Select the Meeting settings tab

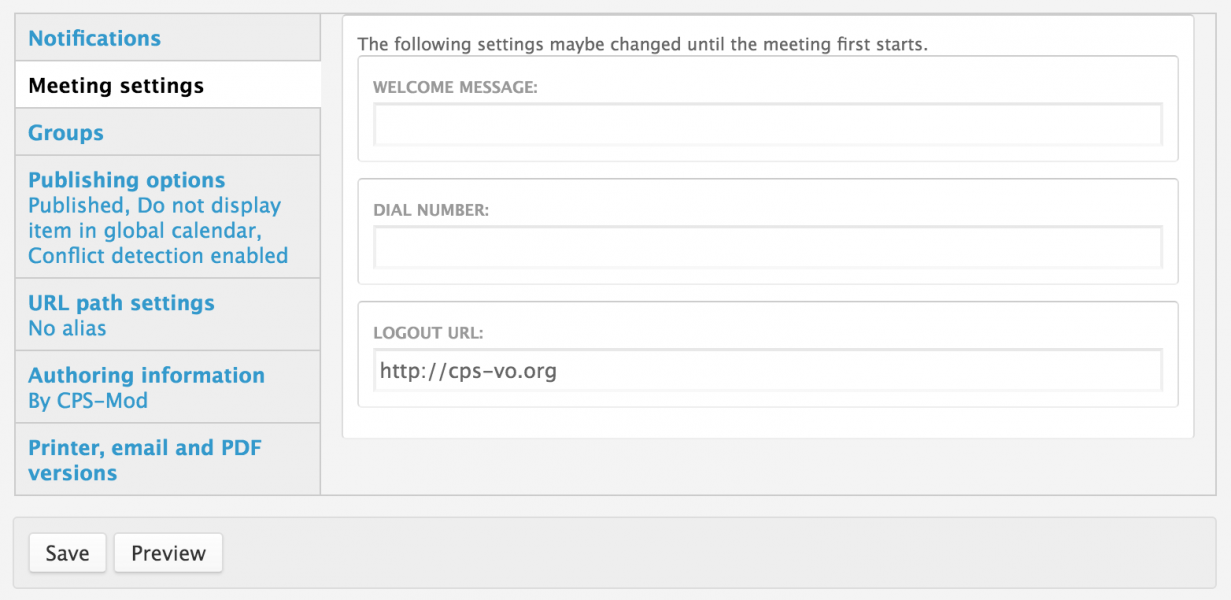(116, 86)
